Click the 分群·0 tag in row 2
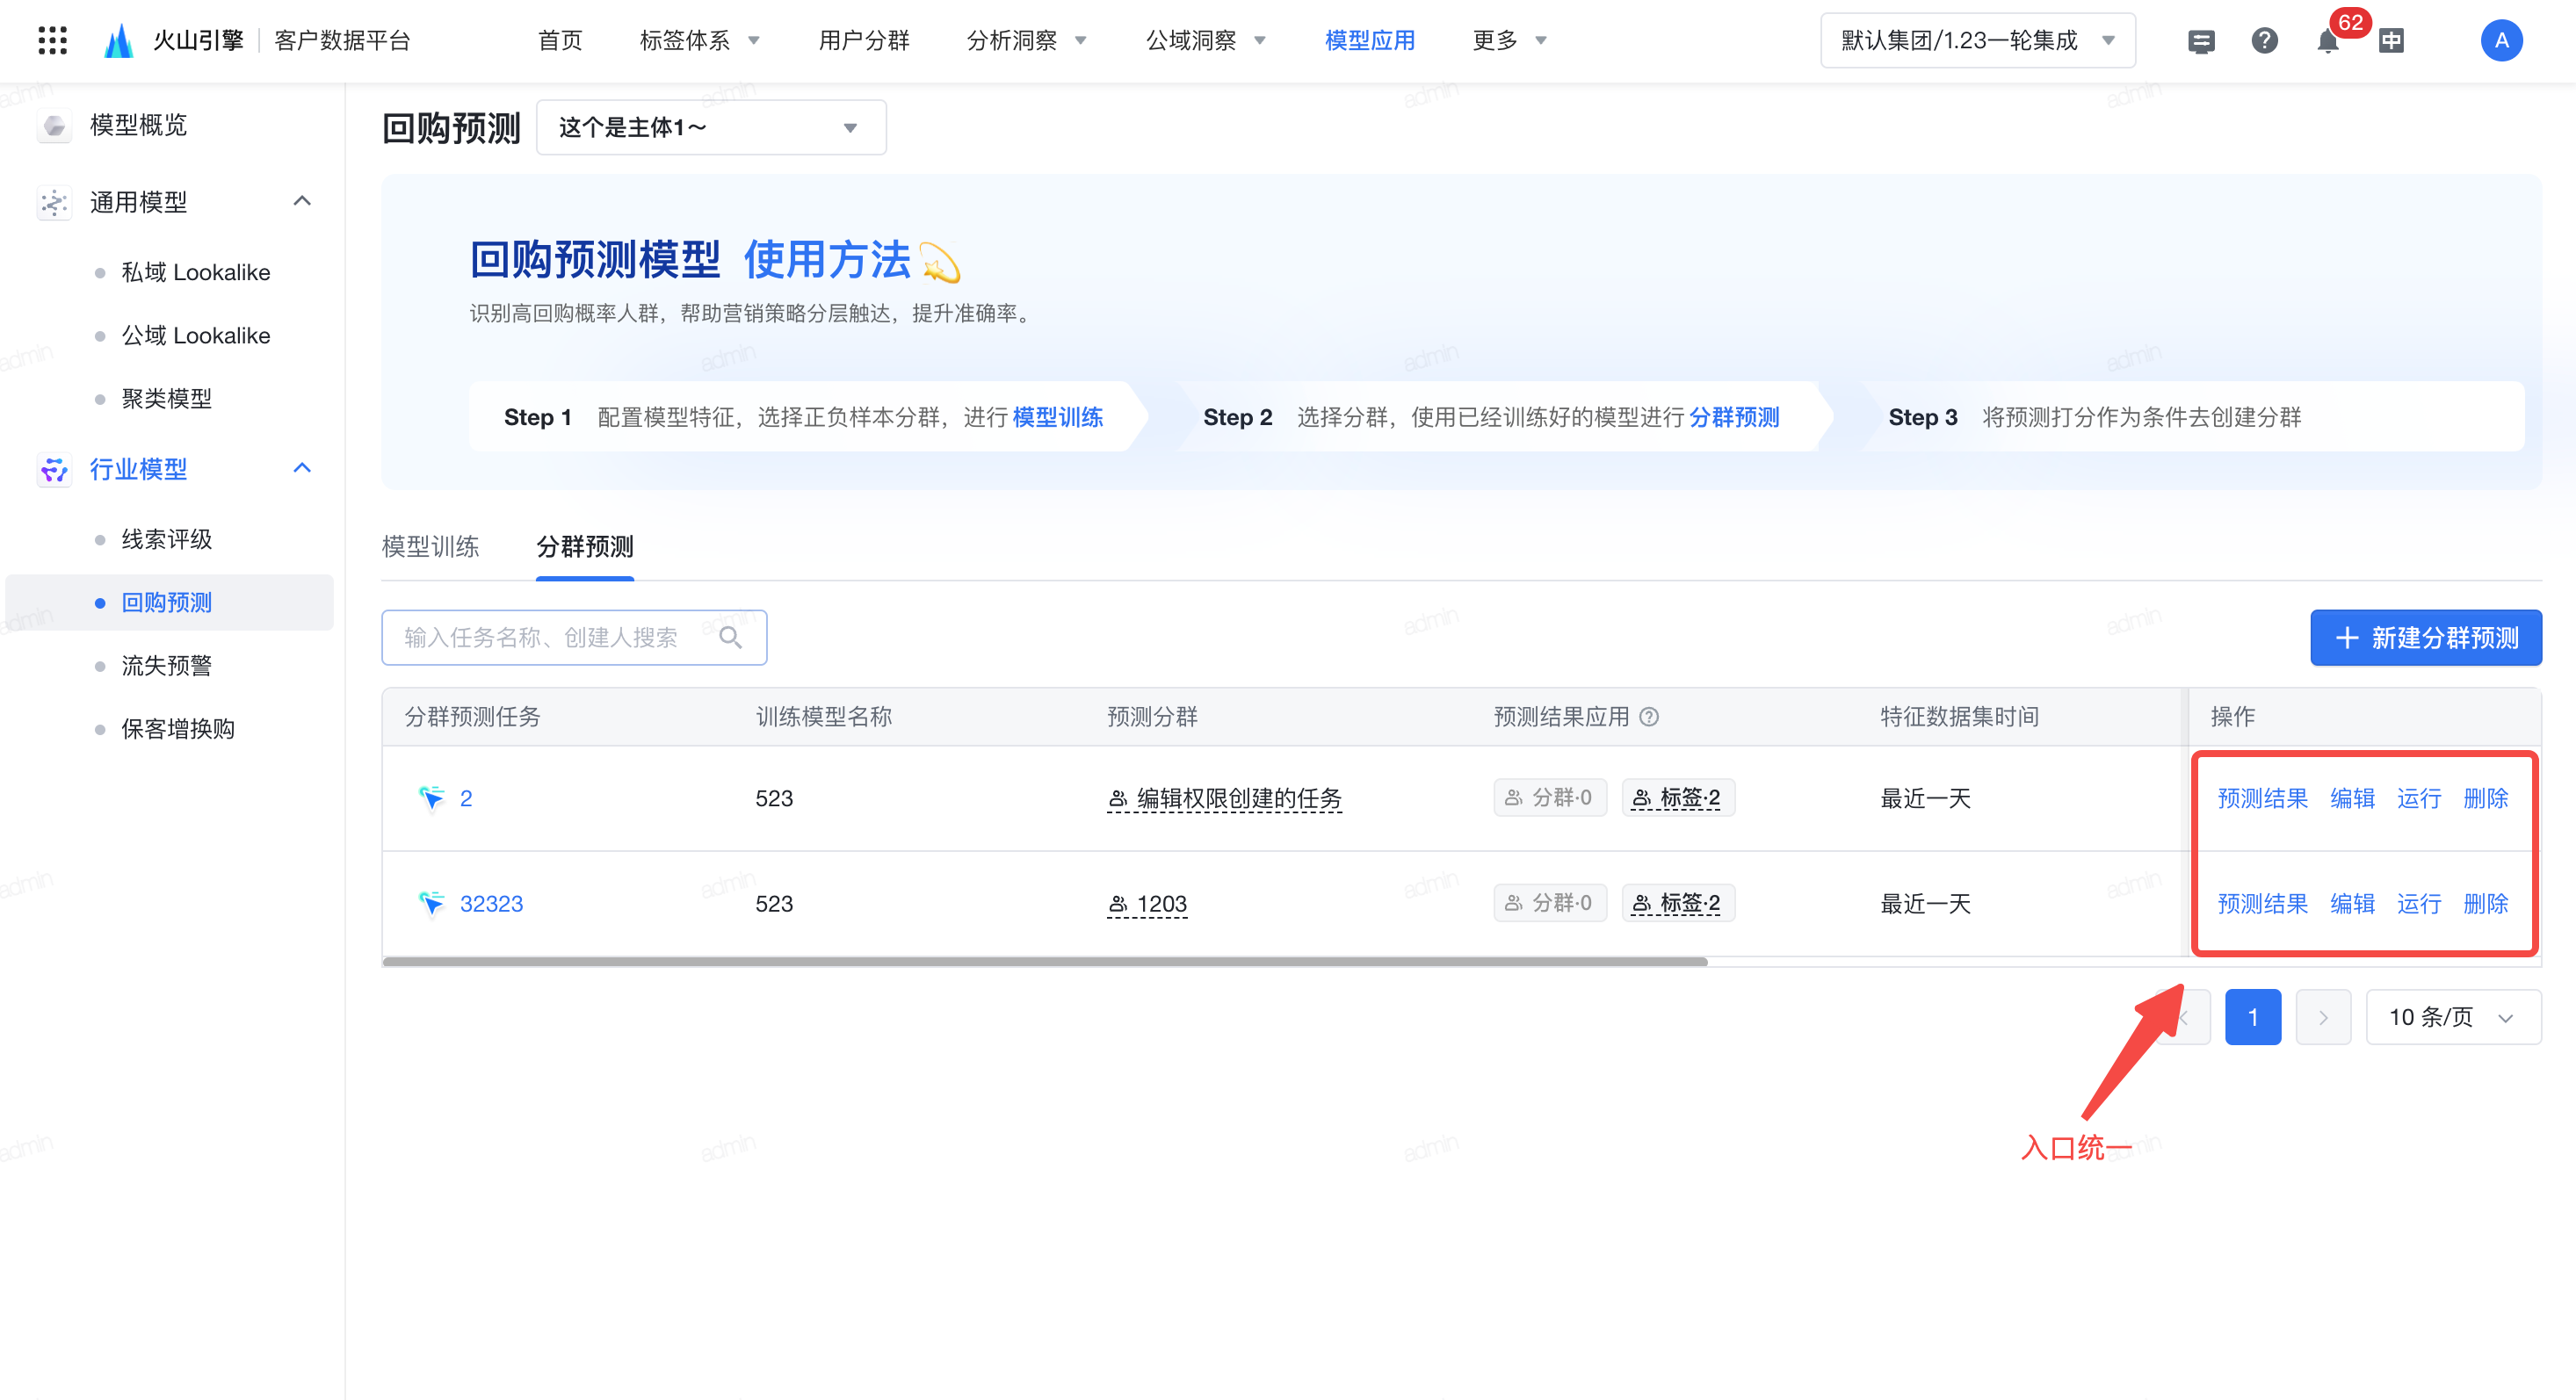 tap(1550, 798)
